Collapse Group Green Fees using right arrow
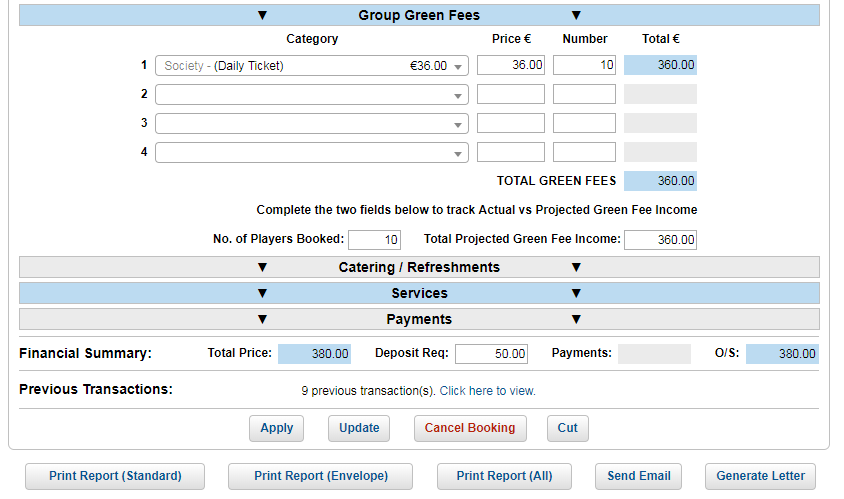 click(x=576, y=15)
